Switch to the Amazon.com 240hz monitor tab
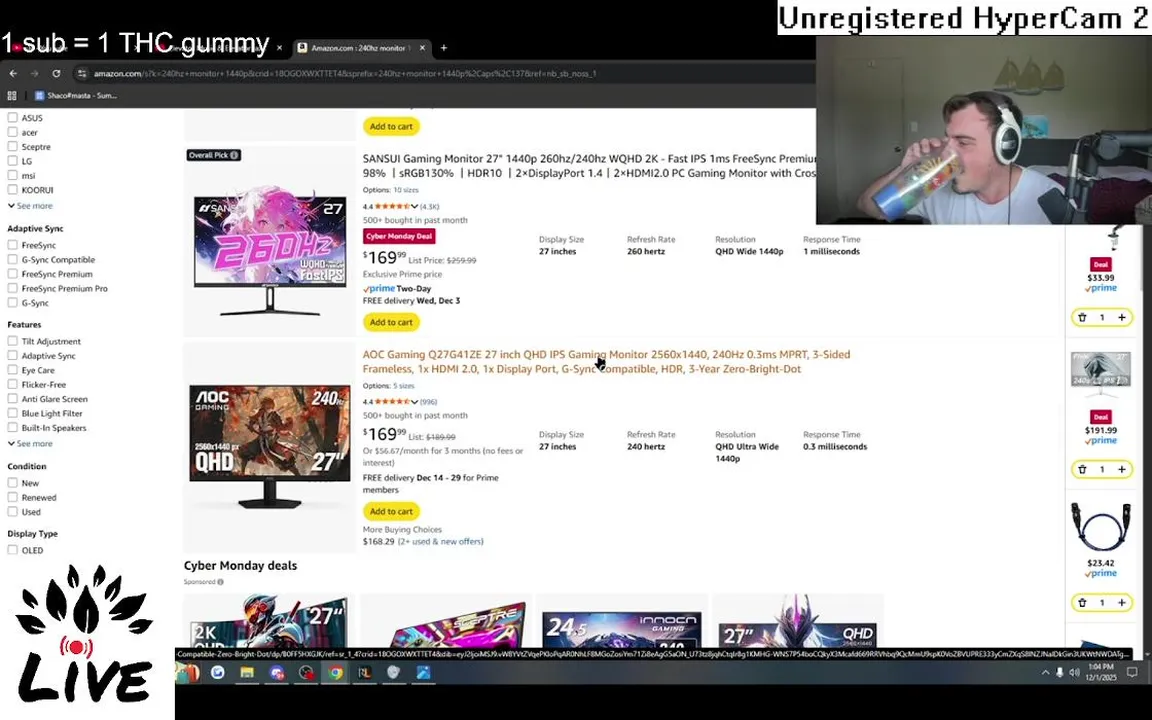 pos(359,48)
